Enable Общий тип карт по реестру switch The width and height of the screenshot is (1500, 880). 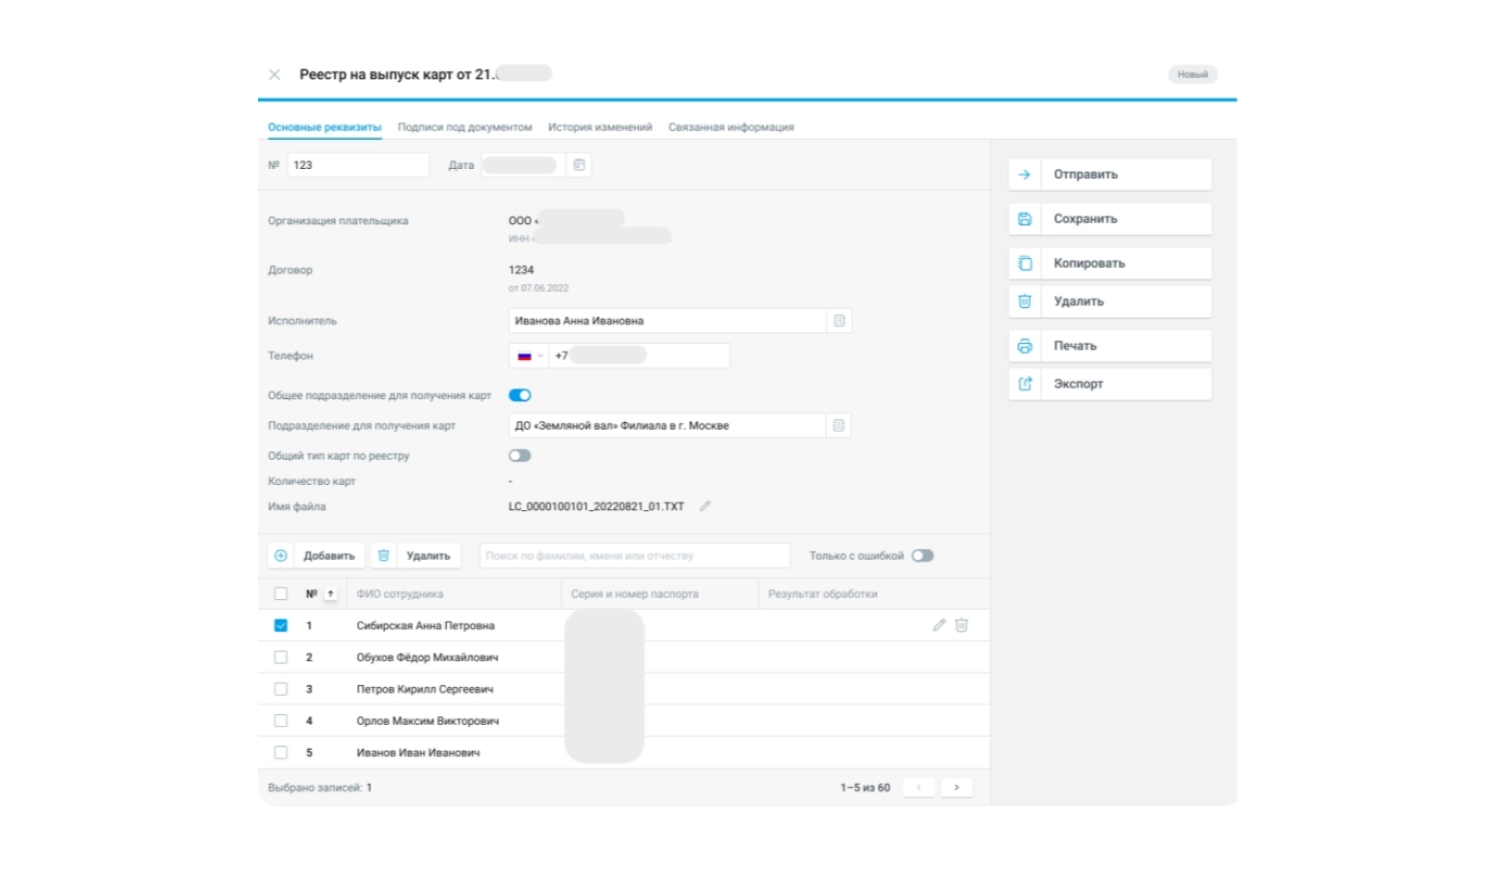click(x=520, y=455)
